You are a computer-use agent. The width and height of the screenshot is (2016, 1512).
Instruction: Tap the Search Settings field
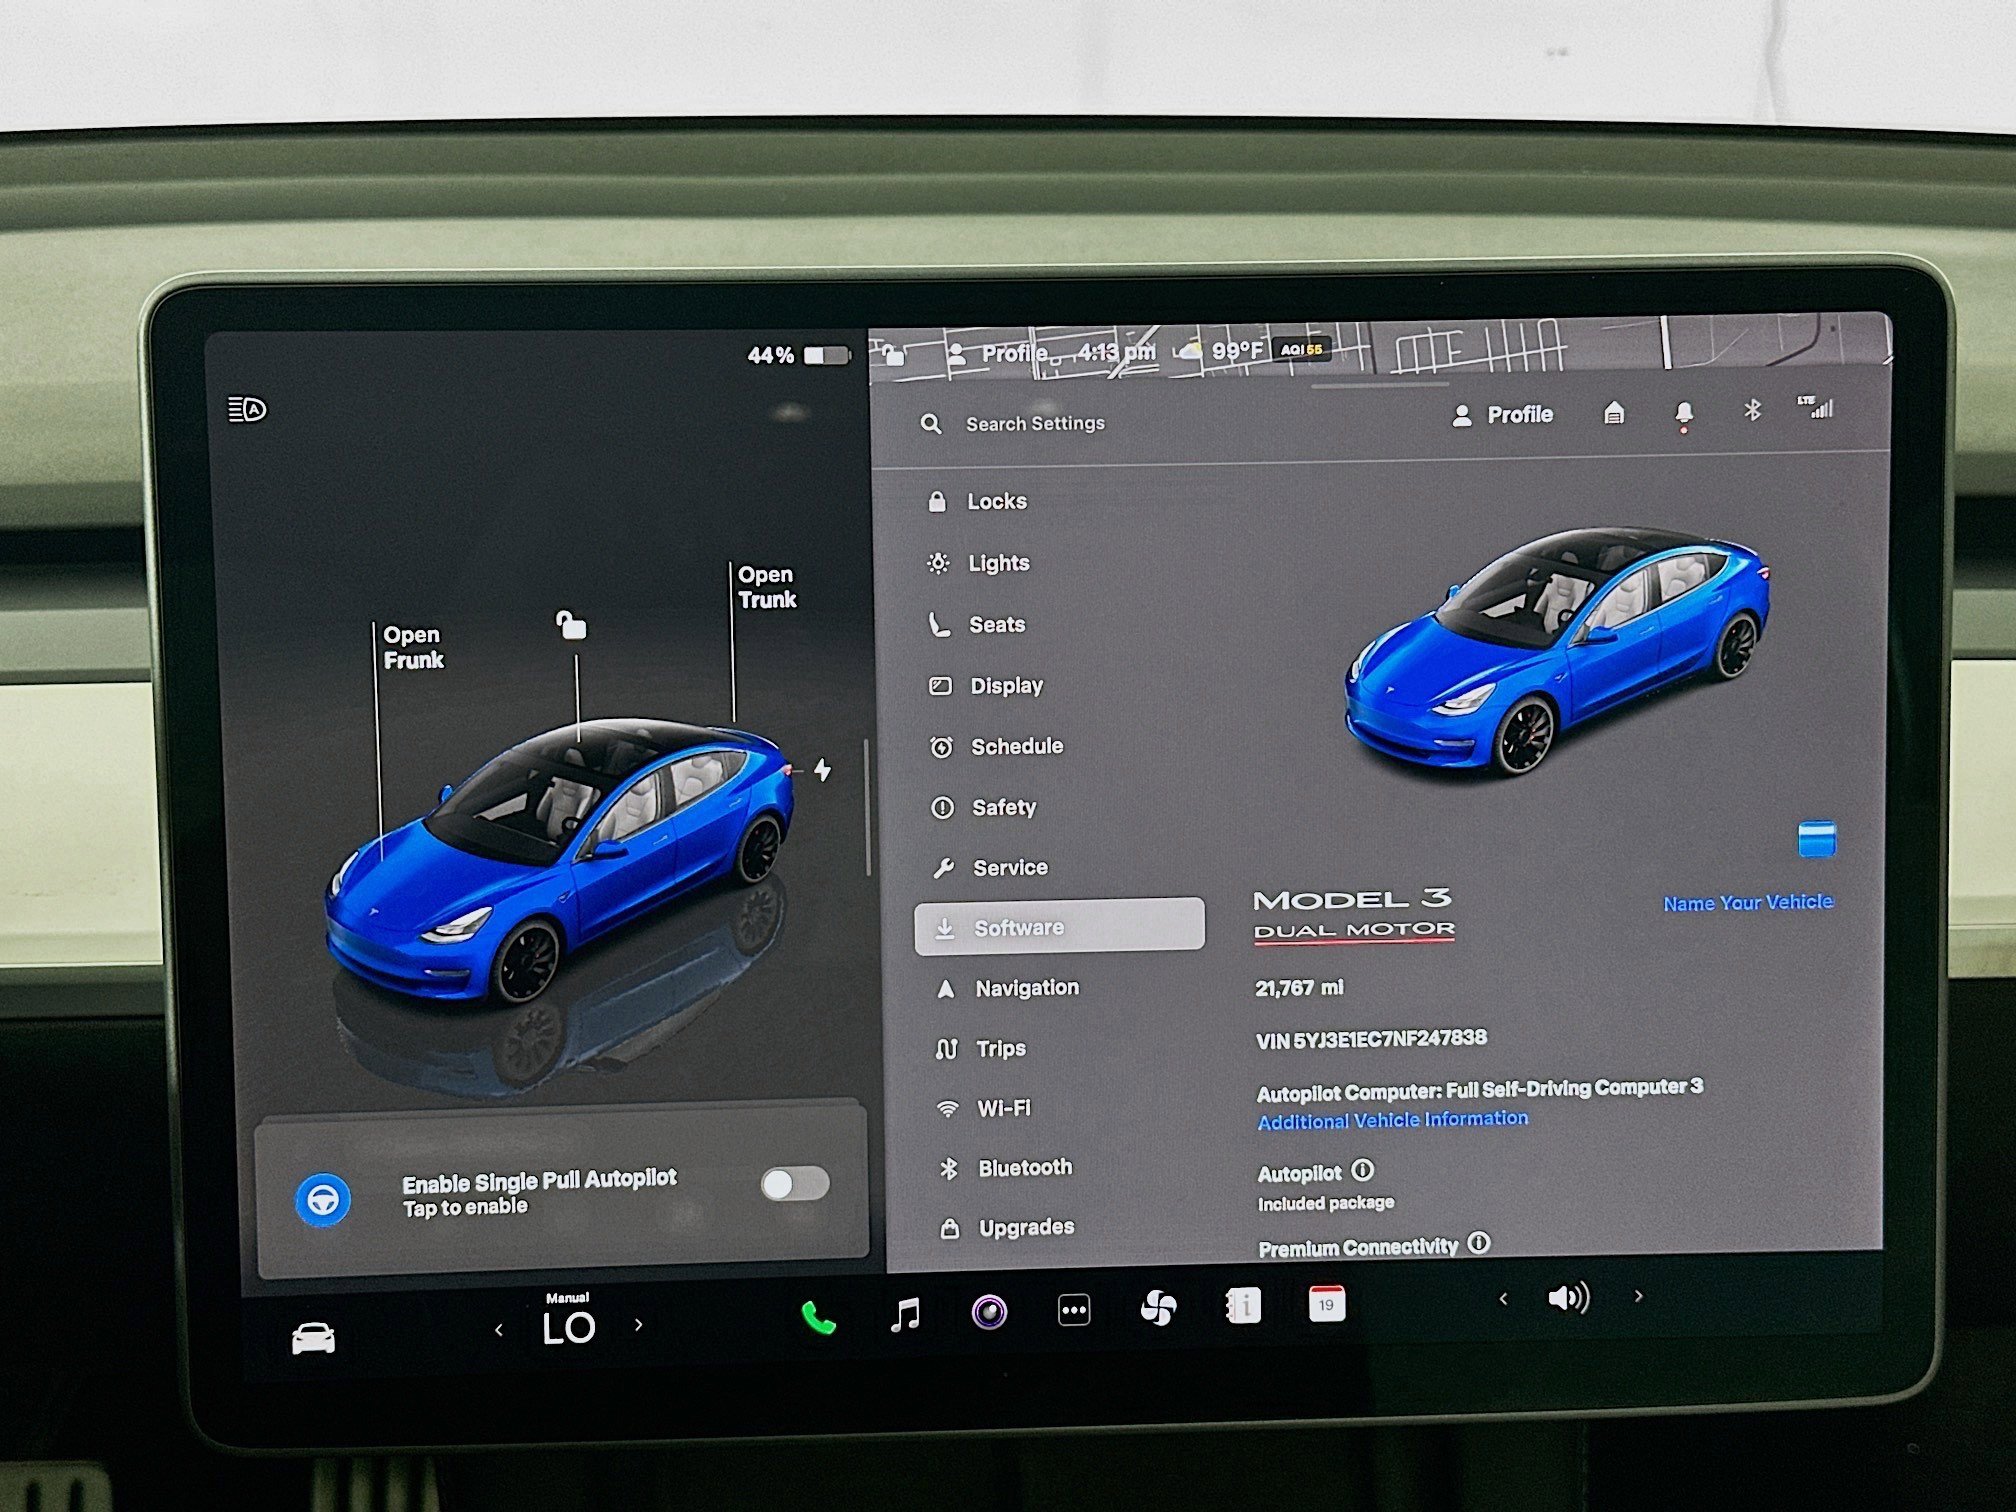click(1035, 424)
